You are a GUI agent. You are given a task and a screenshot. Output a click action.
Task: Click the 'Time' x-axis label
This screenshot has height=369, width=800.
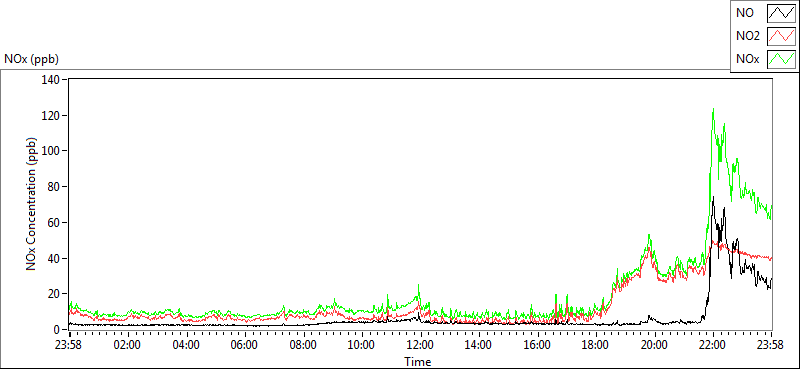pyautogui.click(x=417, y=362)
